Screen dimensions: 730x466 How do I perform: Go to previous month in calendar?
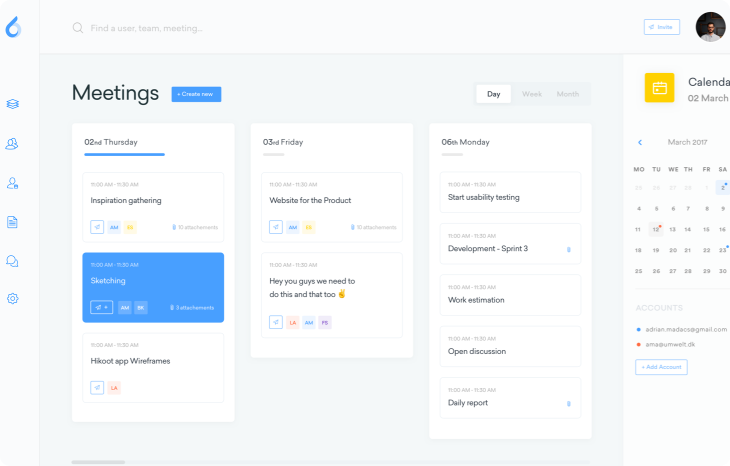(x=640, y=143)
